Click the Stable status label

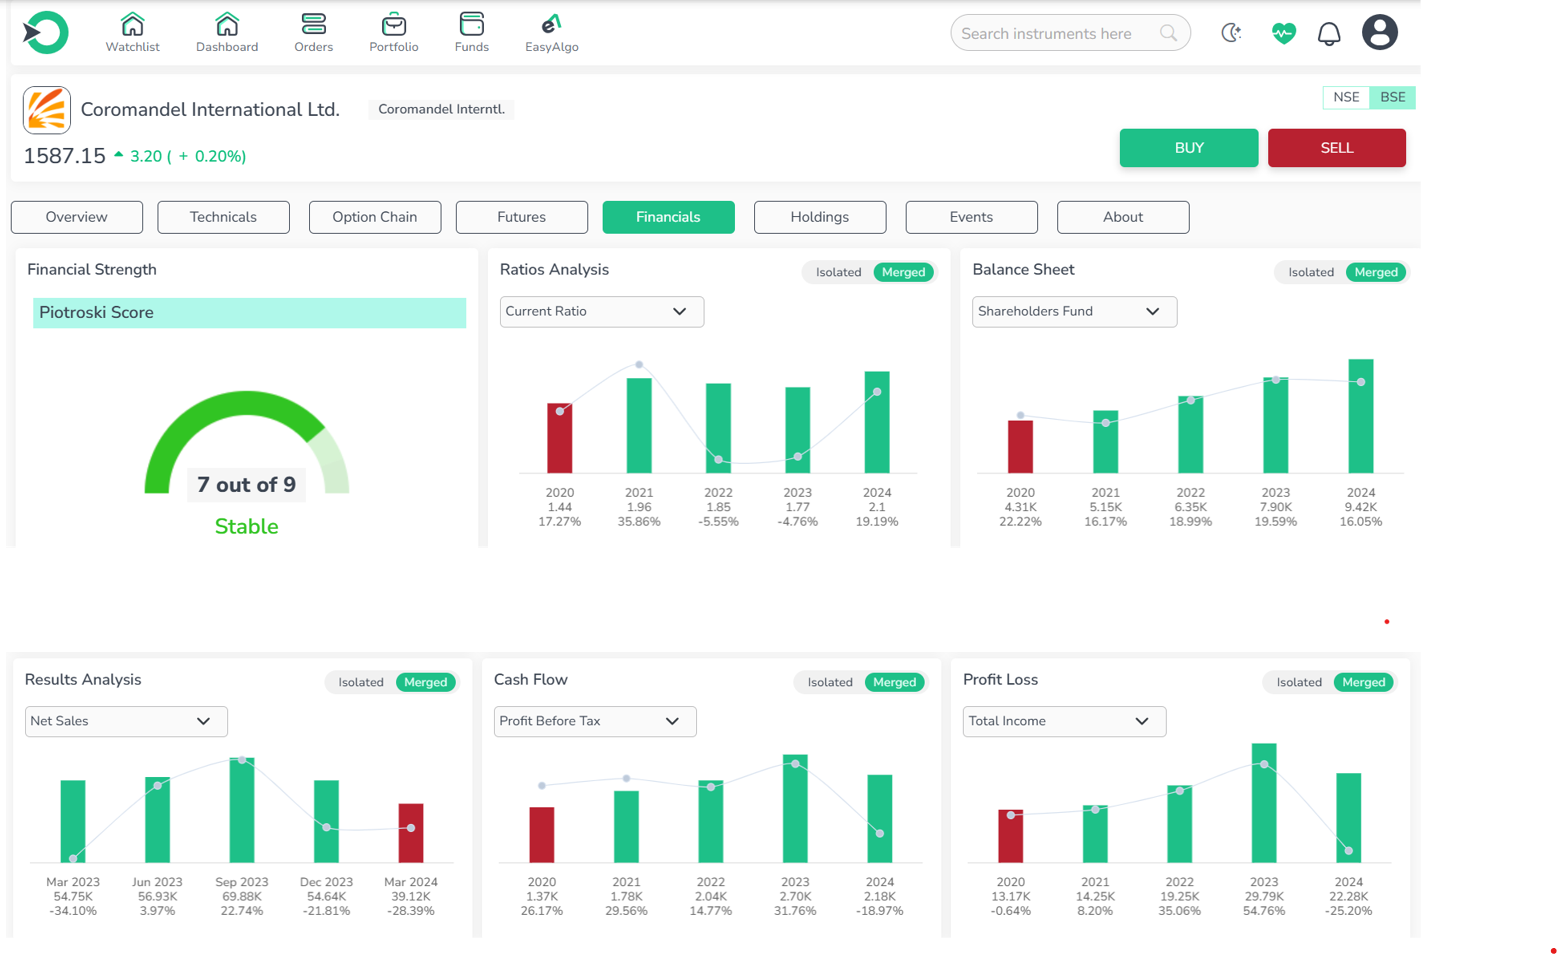[246, 527]
